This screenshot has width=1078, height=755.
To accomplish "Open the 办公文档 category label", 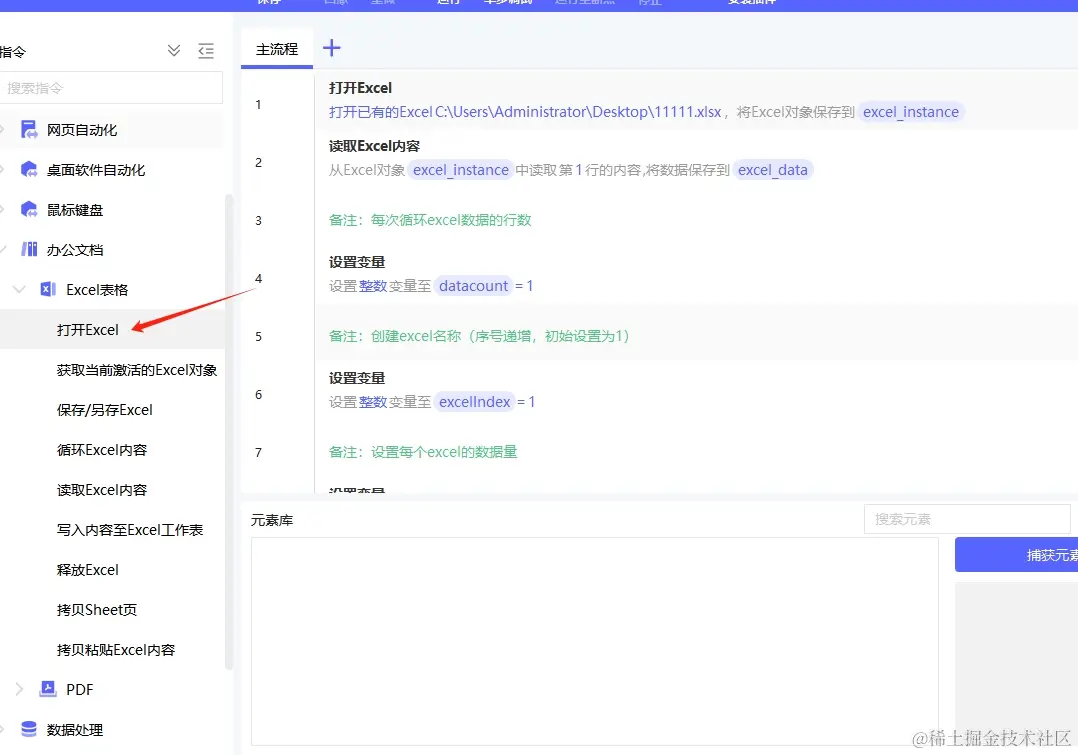I will pos(75,250).
